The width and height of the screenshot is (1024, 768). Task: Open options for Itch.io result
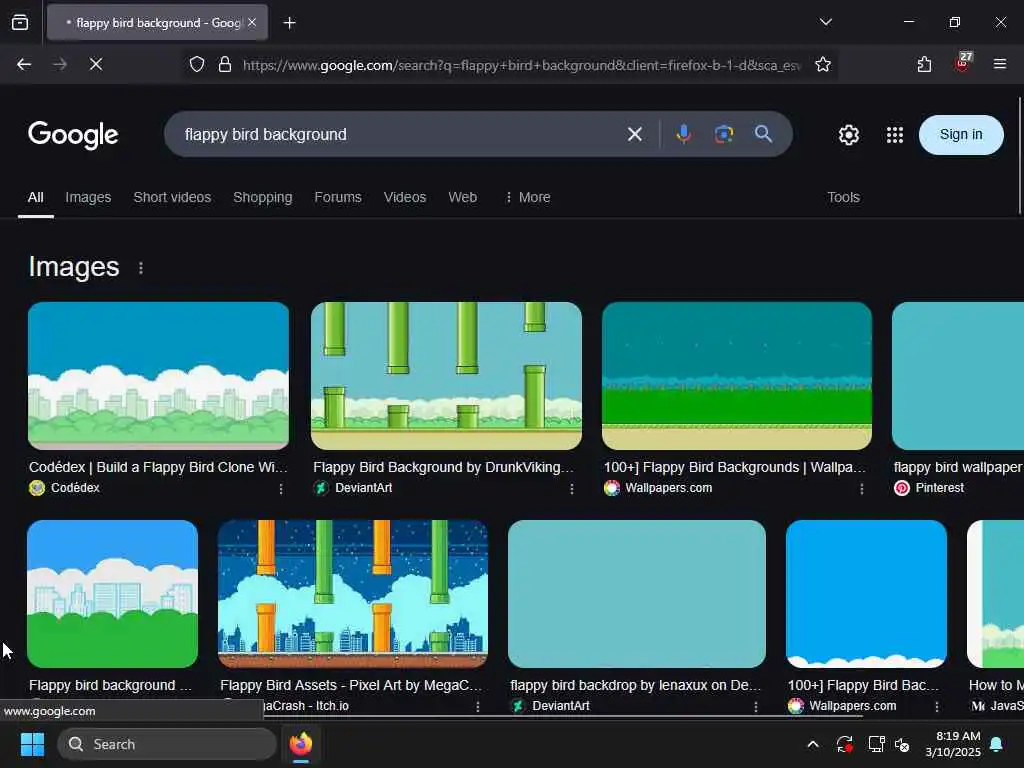click(x=478, y=706)
